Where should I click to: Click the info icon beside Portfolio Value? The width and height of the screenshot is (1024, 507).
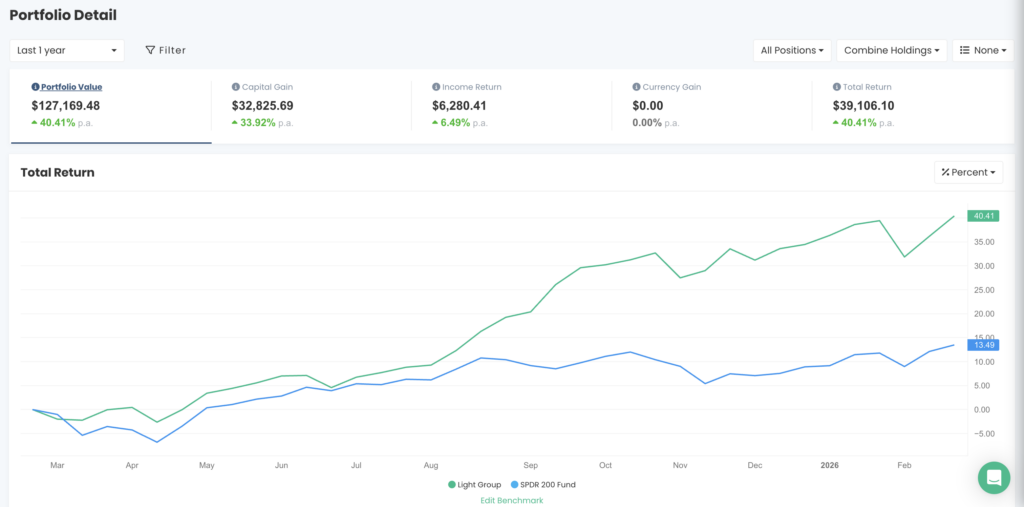tap(36, 87)
